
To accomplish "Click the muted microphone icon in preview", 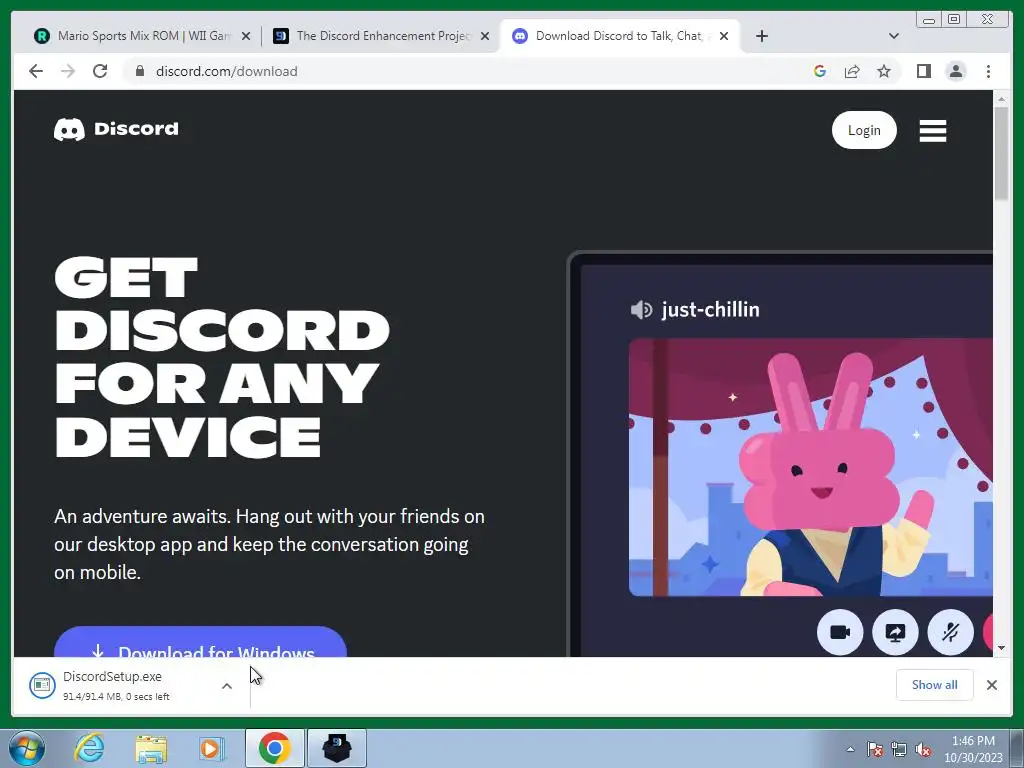I will 950,632.
